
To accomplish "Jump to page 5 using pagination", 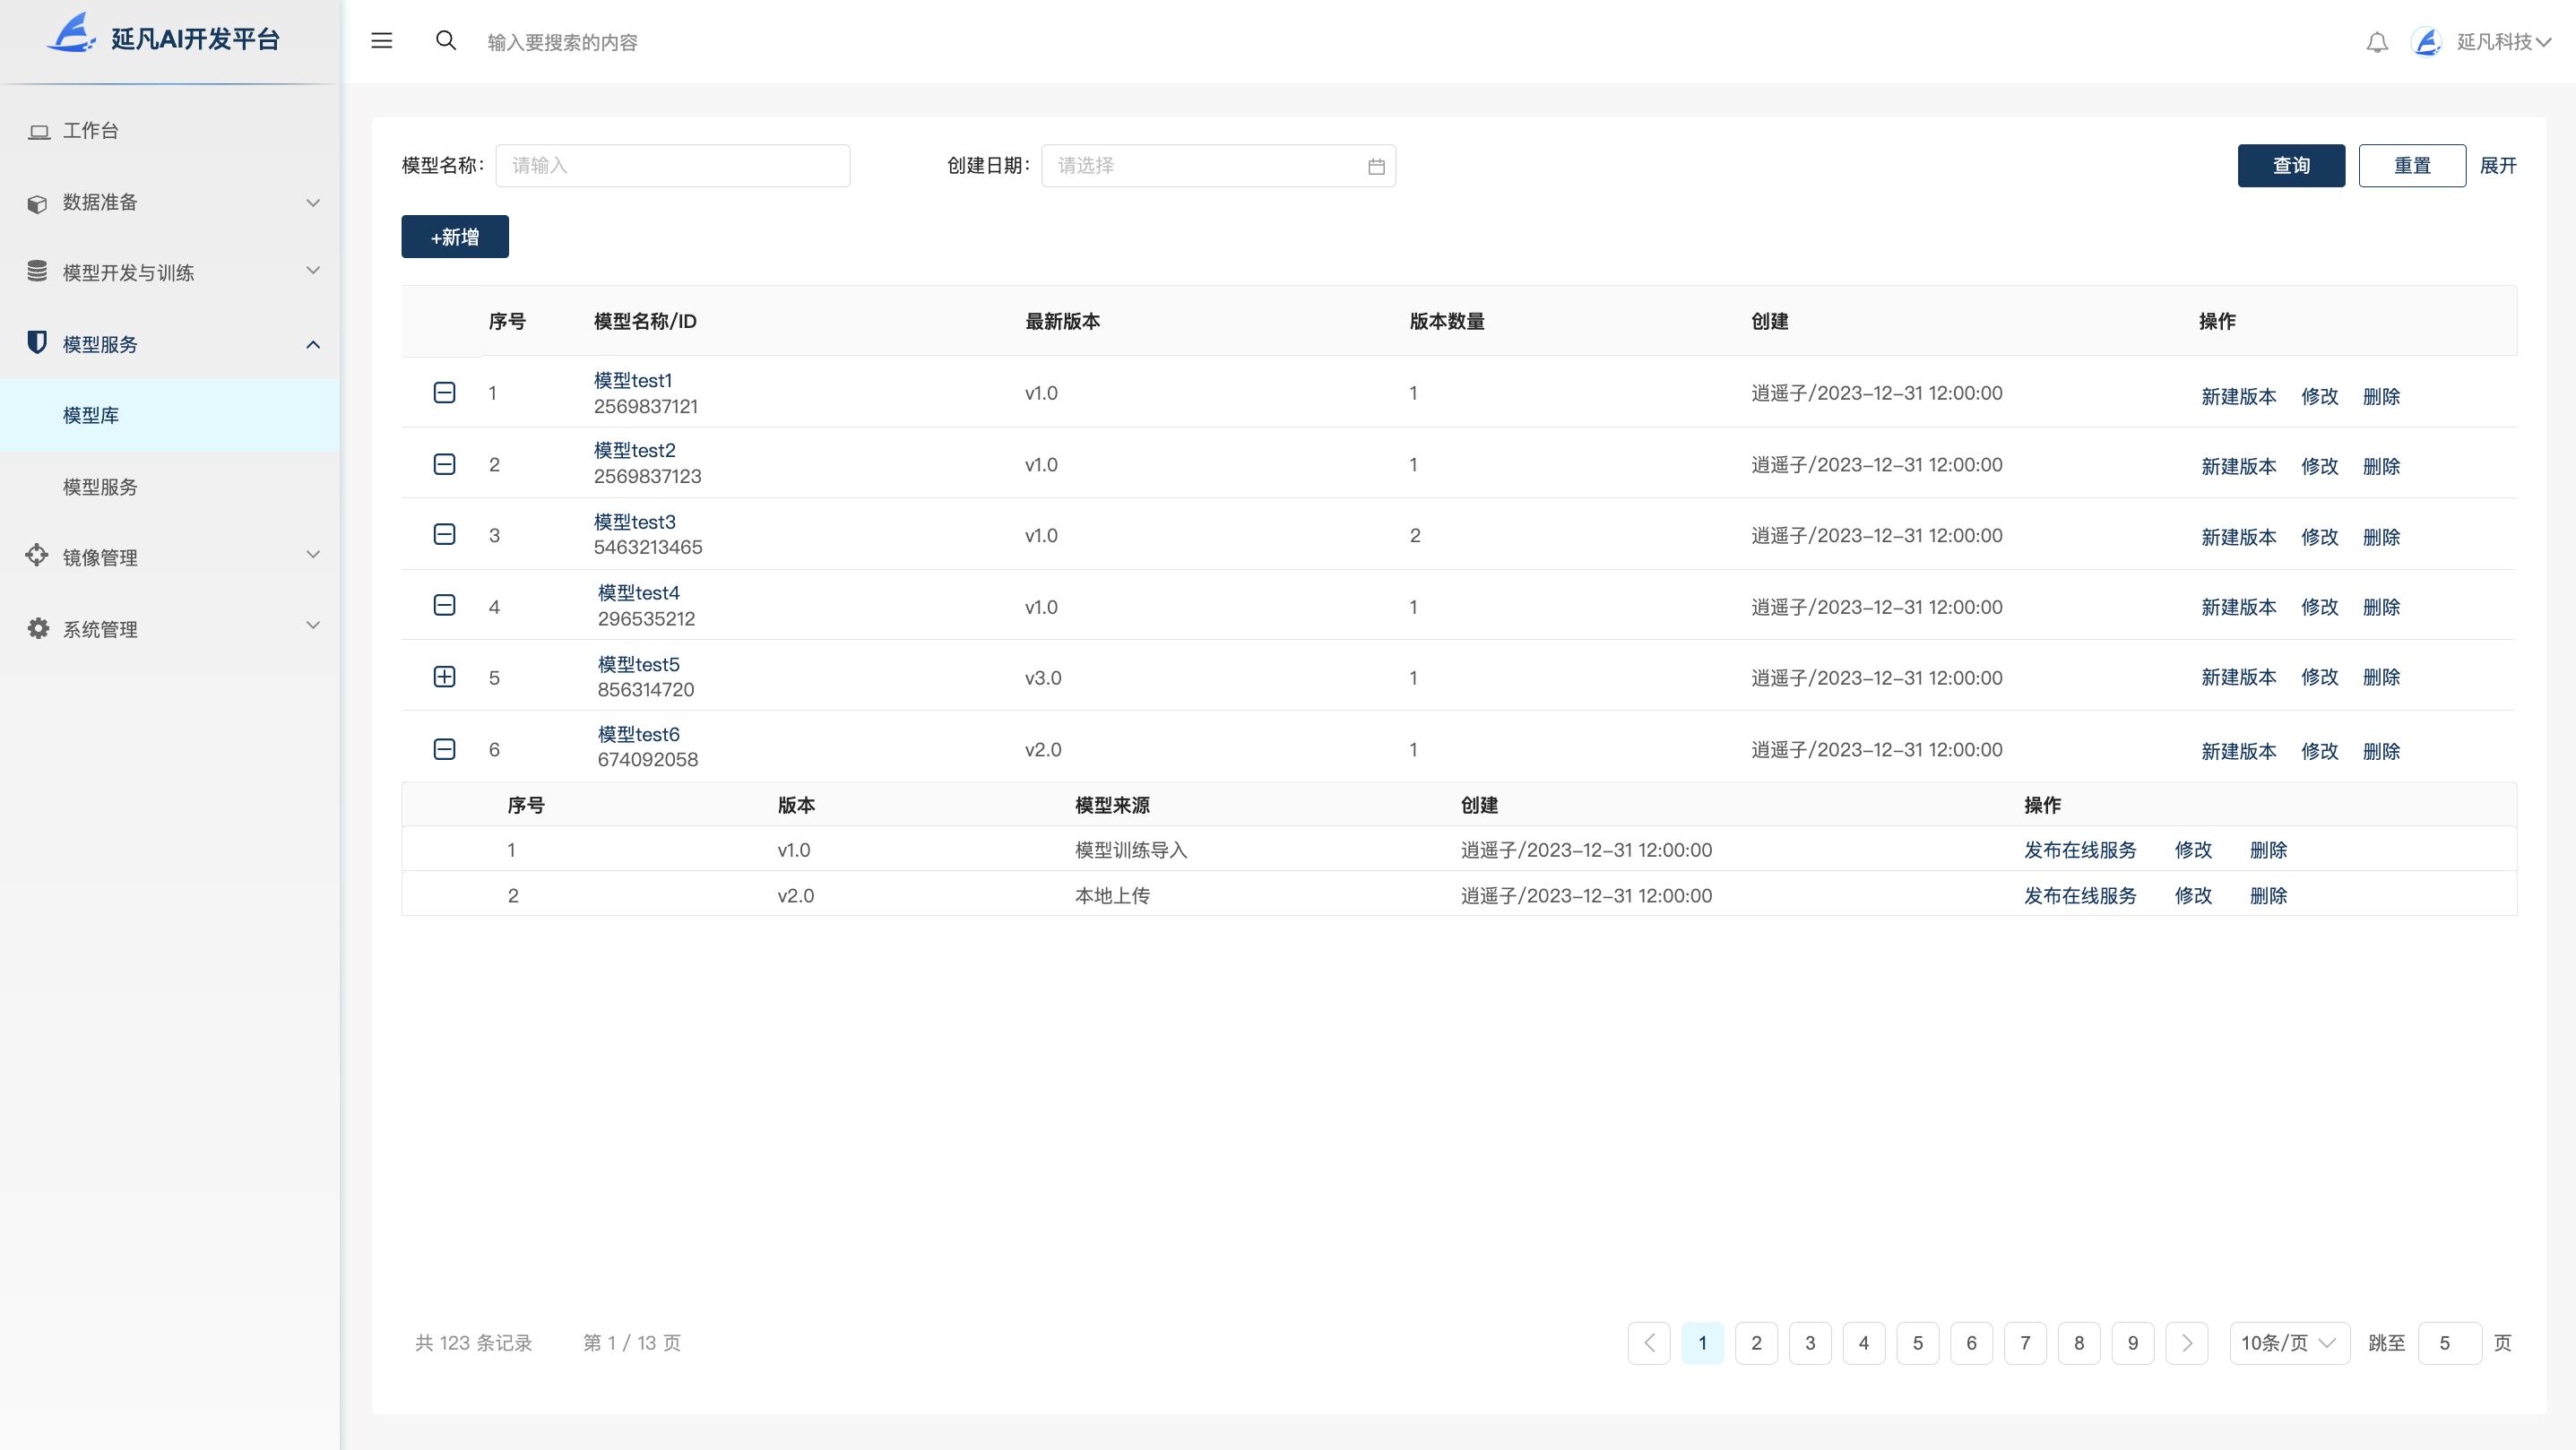I will coord(1917,1343).
